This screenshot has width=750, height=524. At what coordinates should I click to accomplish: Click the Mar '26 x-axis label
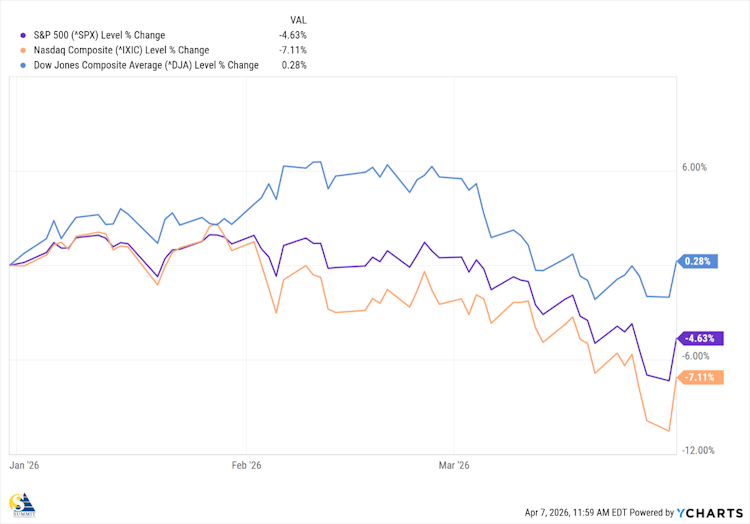[454, 465]
